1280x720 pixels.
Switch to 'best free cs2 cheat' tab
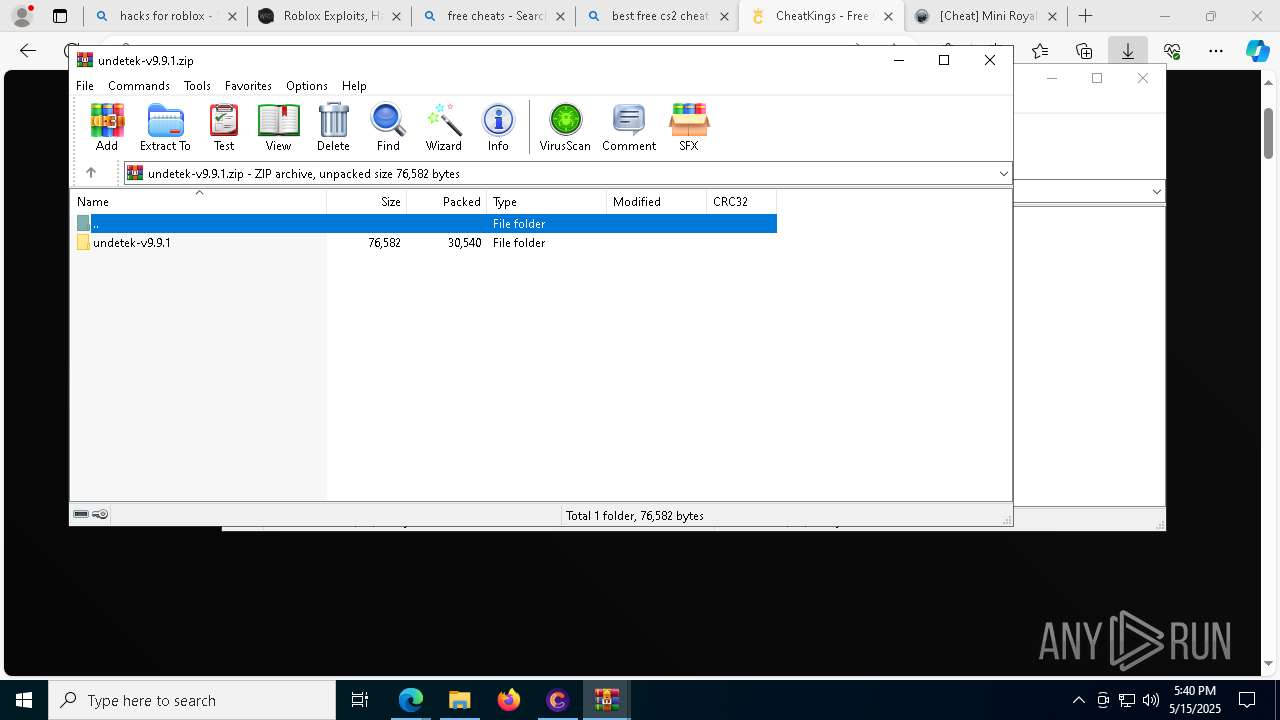point(657,16)
